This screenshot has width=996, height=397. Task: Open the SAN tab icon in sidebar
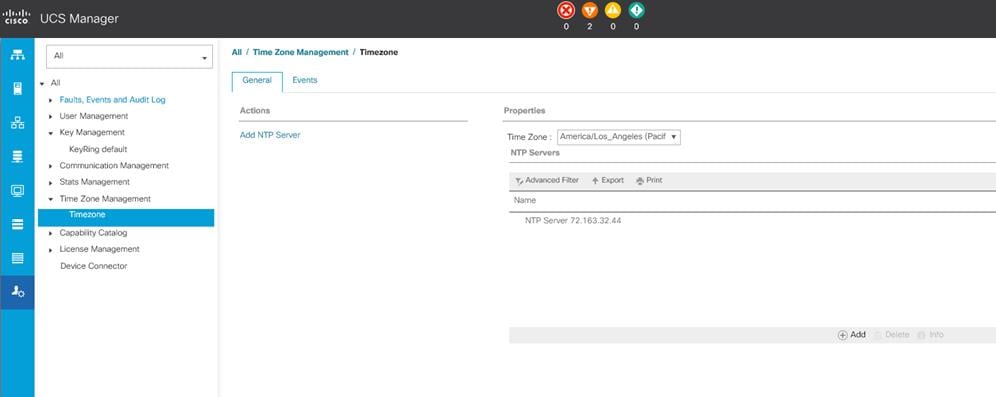(17, 157)
